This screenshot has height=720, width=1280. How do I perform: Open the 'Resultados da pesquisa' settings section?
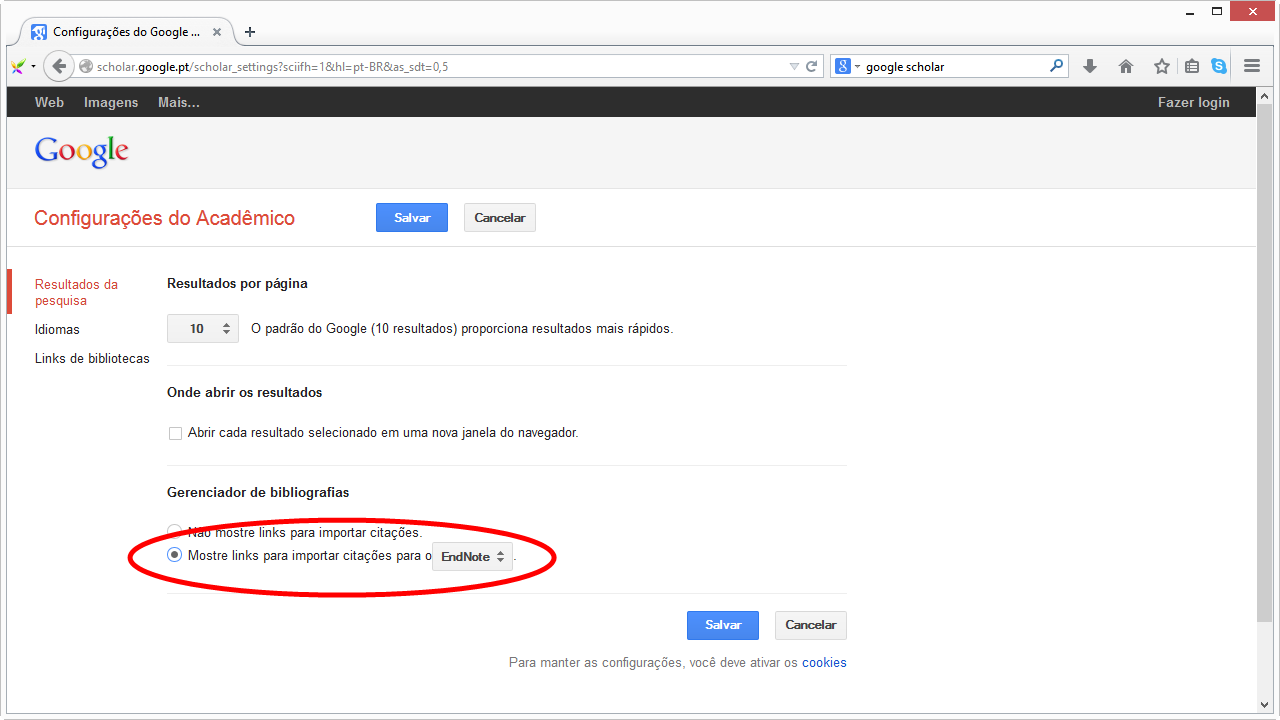(x=76, y=292)
